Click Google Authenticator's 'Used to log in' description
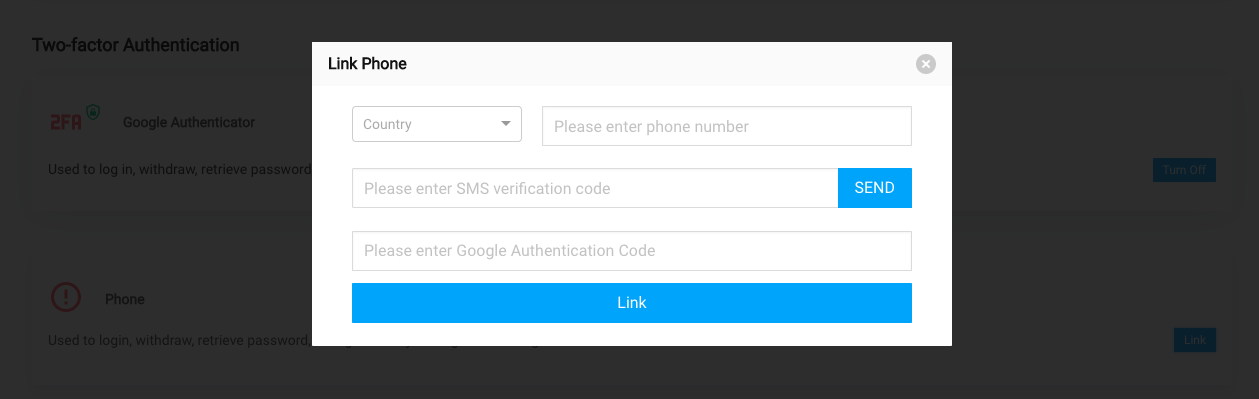Viewport: 1259px width, 399px height. pyautogui.click(x=180, y=170)
